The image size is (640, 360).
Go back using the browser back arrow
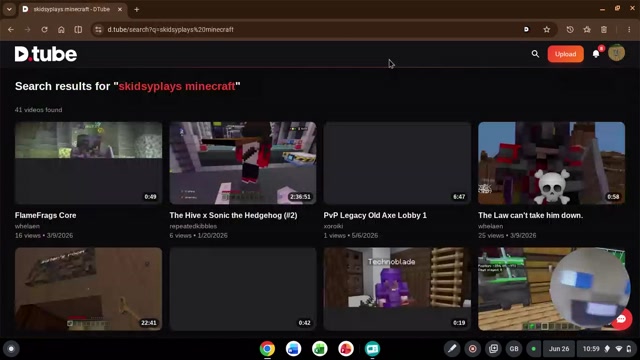[11, 29]
